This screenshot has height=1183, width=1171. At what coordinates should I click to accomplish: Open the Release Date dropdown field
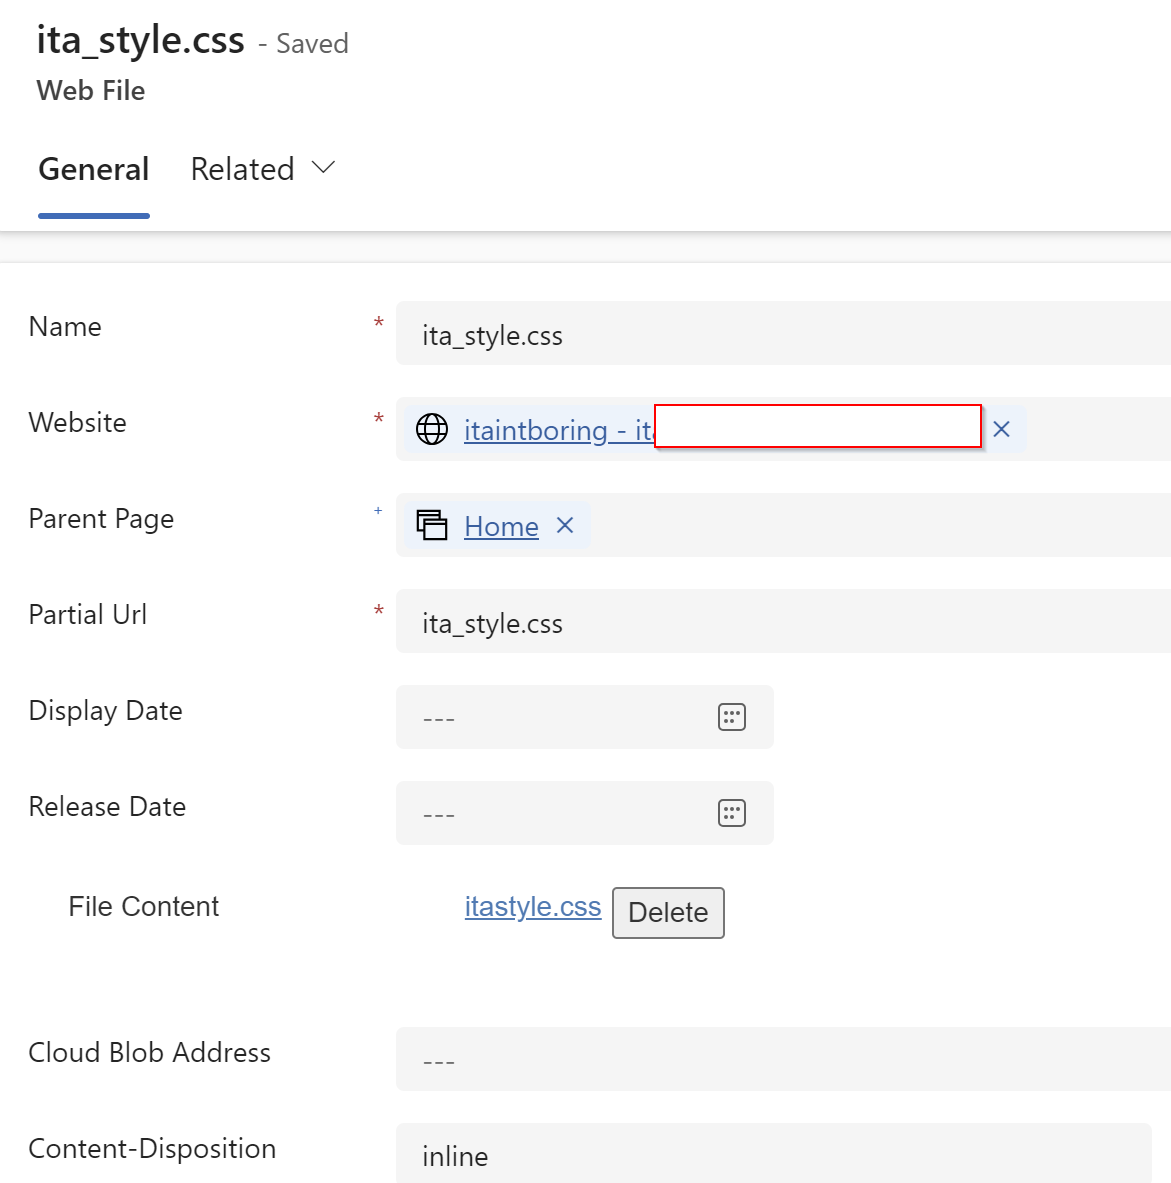pyautogui.click(x=560, y=812)
